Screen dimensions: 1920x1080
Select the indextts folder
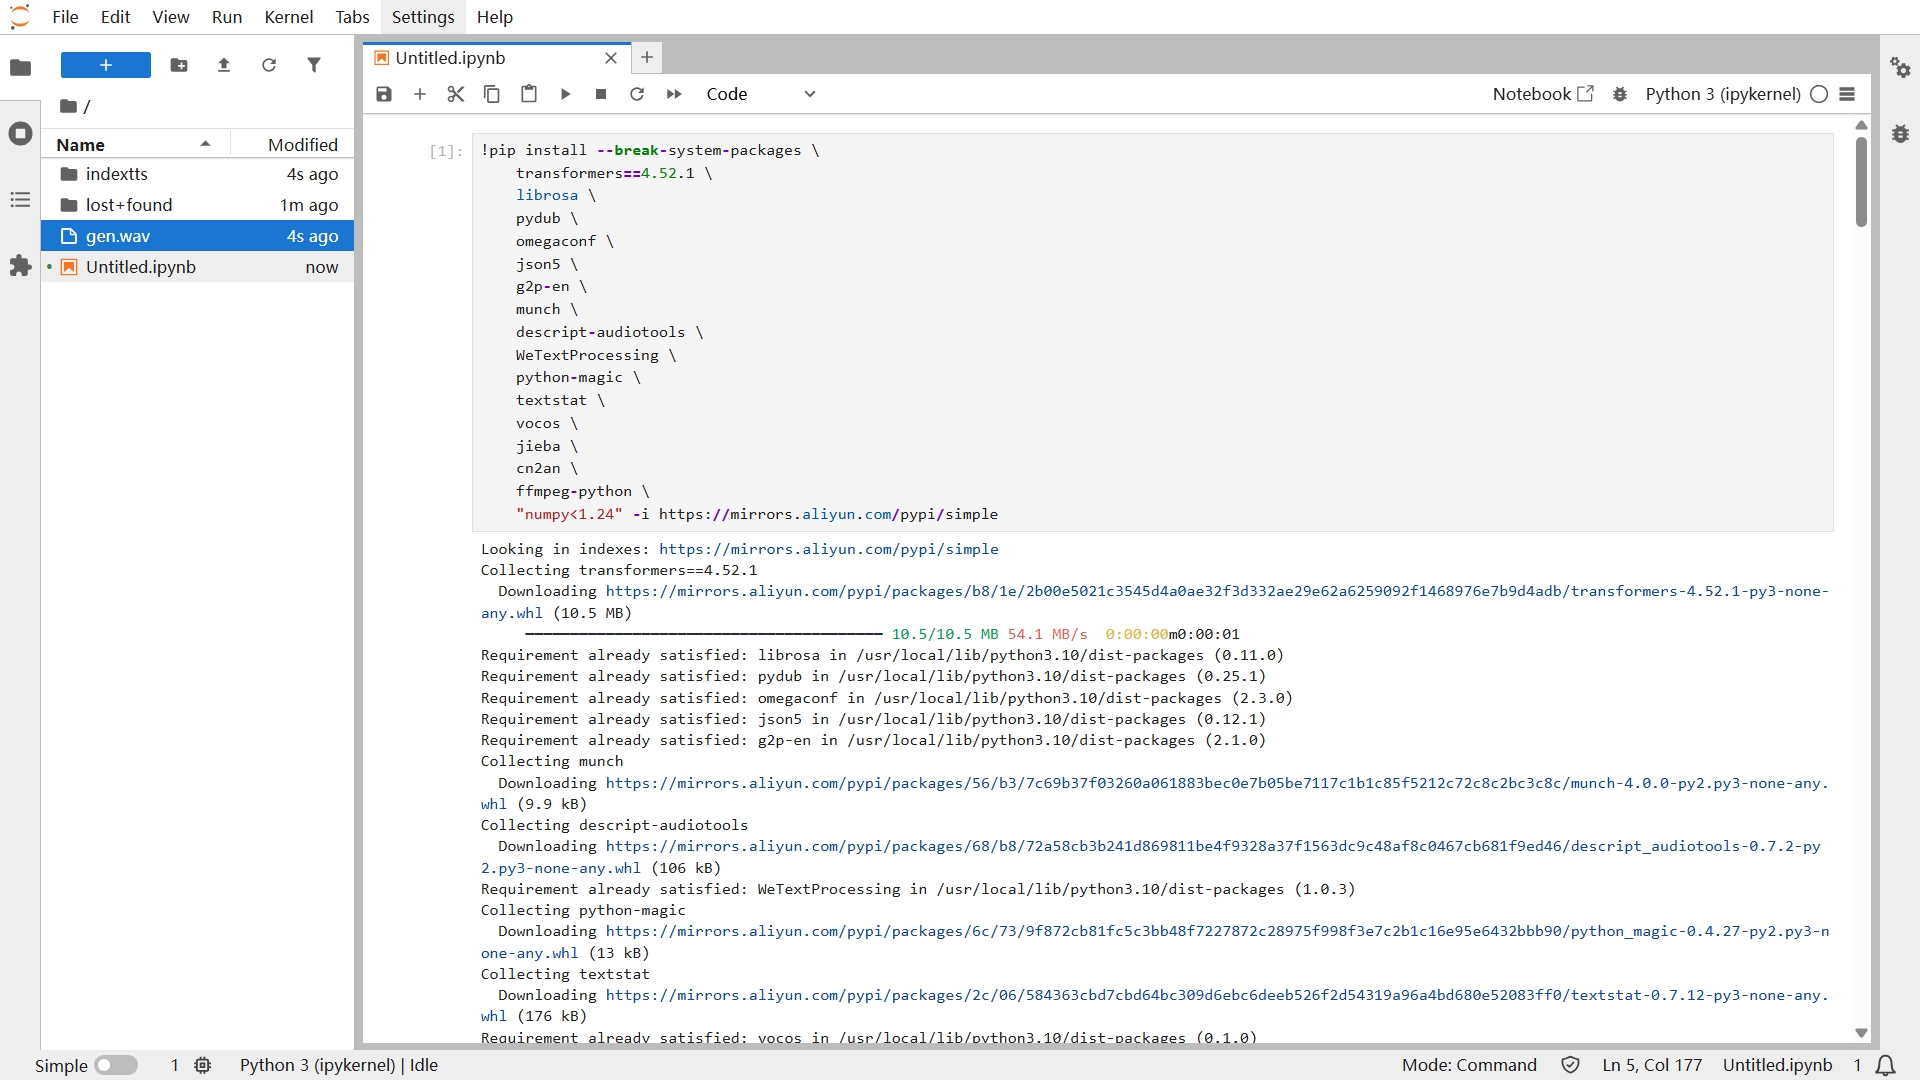197,174
